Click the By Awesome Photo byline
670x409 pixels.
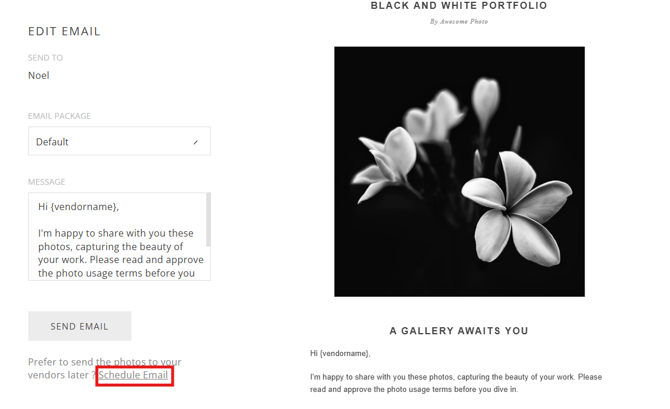(x=459, y=21)
